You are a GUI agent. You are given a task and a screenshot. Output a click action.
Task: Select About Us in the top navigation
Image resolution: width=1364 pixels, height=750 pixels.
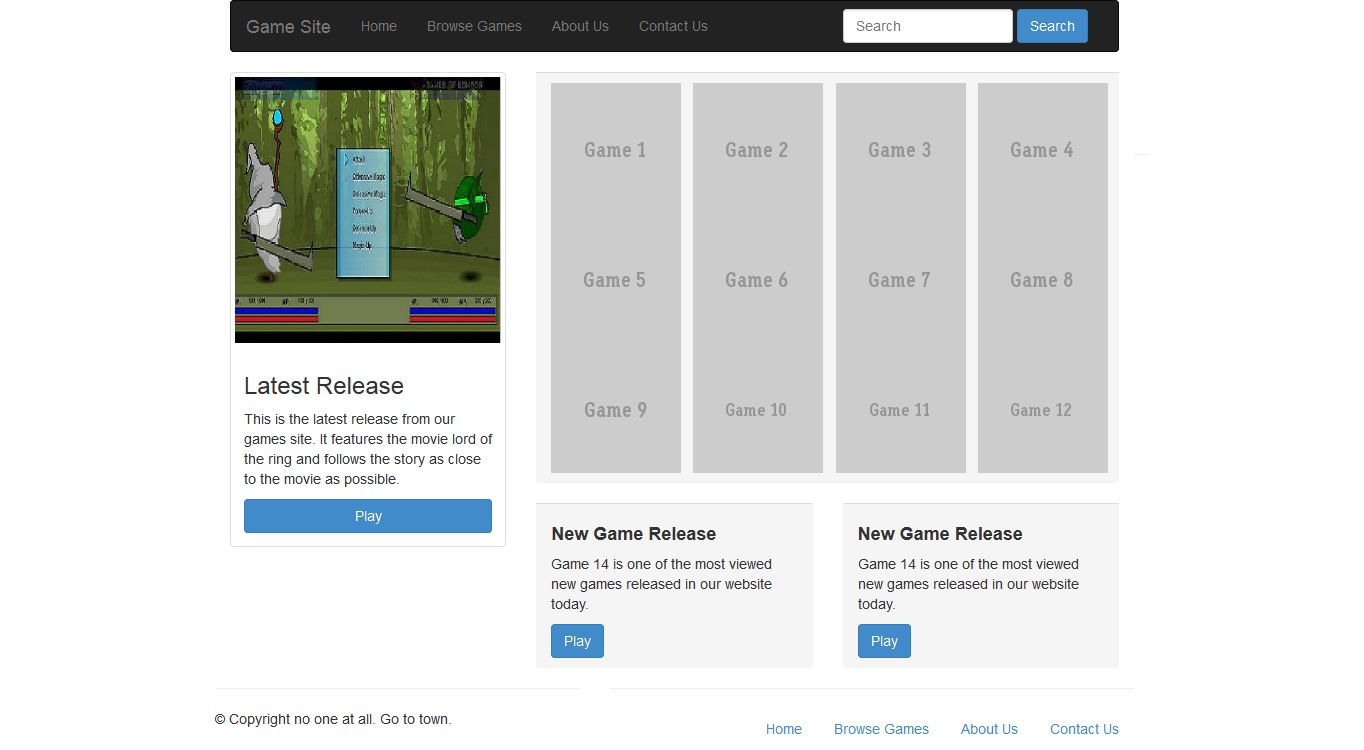(580, 26)
